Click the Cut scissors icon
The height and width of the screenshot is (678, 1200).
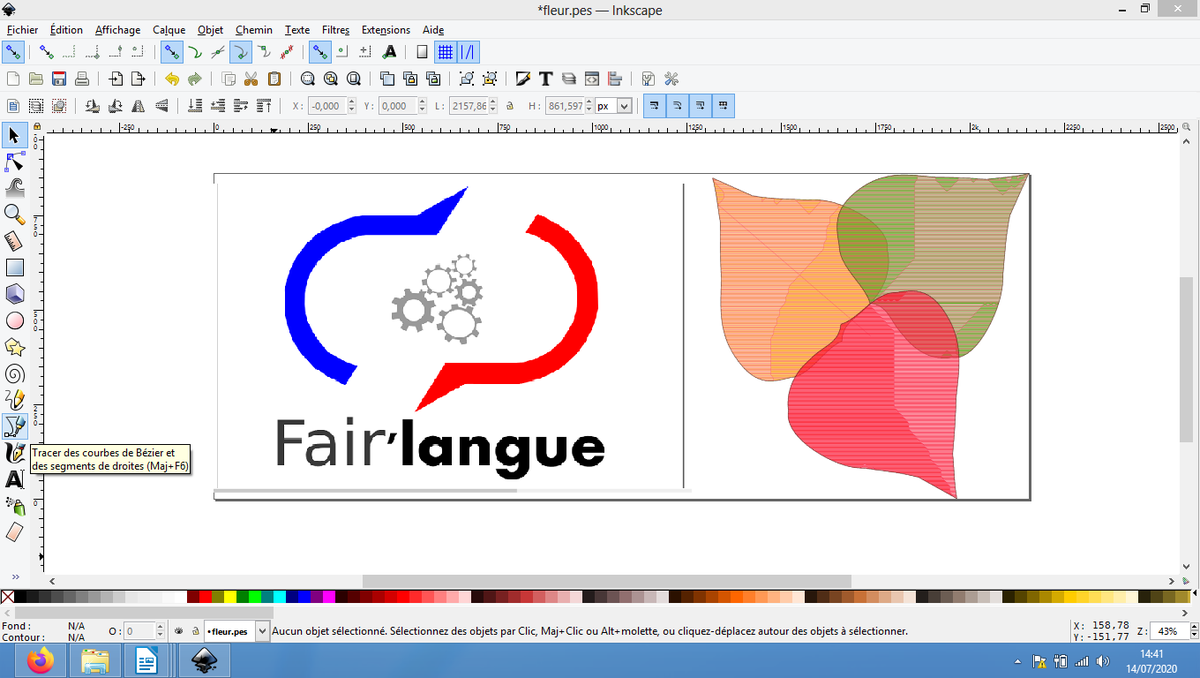(251, 79)
